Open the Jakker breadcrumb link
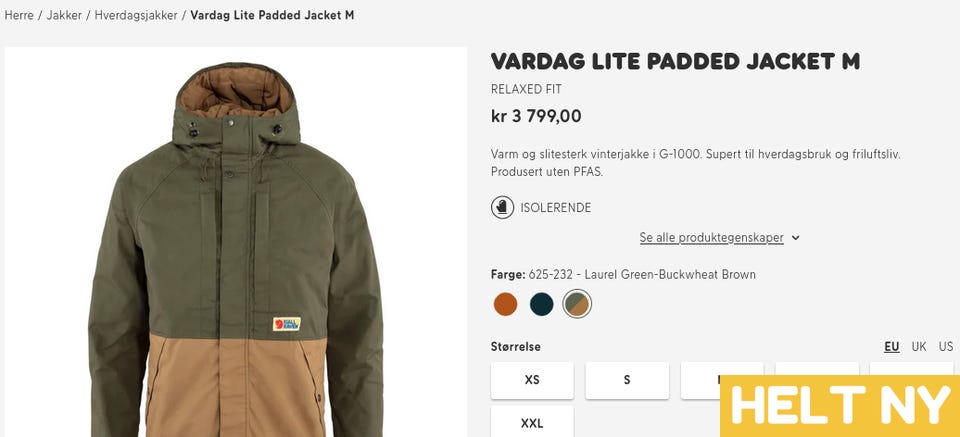Image resolution: width=960 pixels, height=437 pixels. [64, 15]
